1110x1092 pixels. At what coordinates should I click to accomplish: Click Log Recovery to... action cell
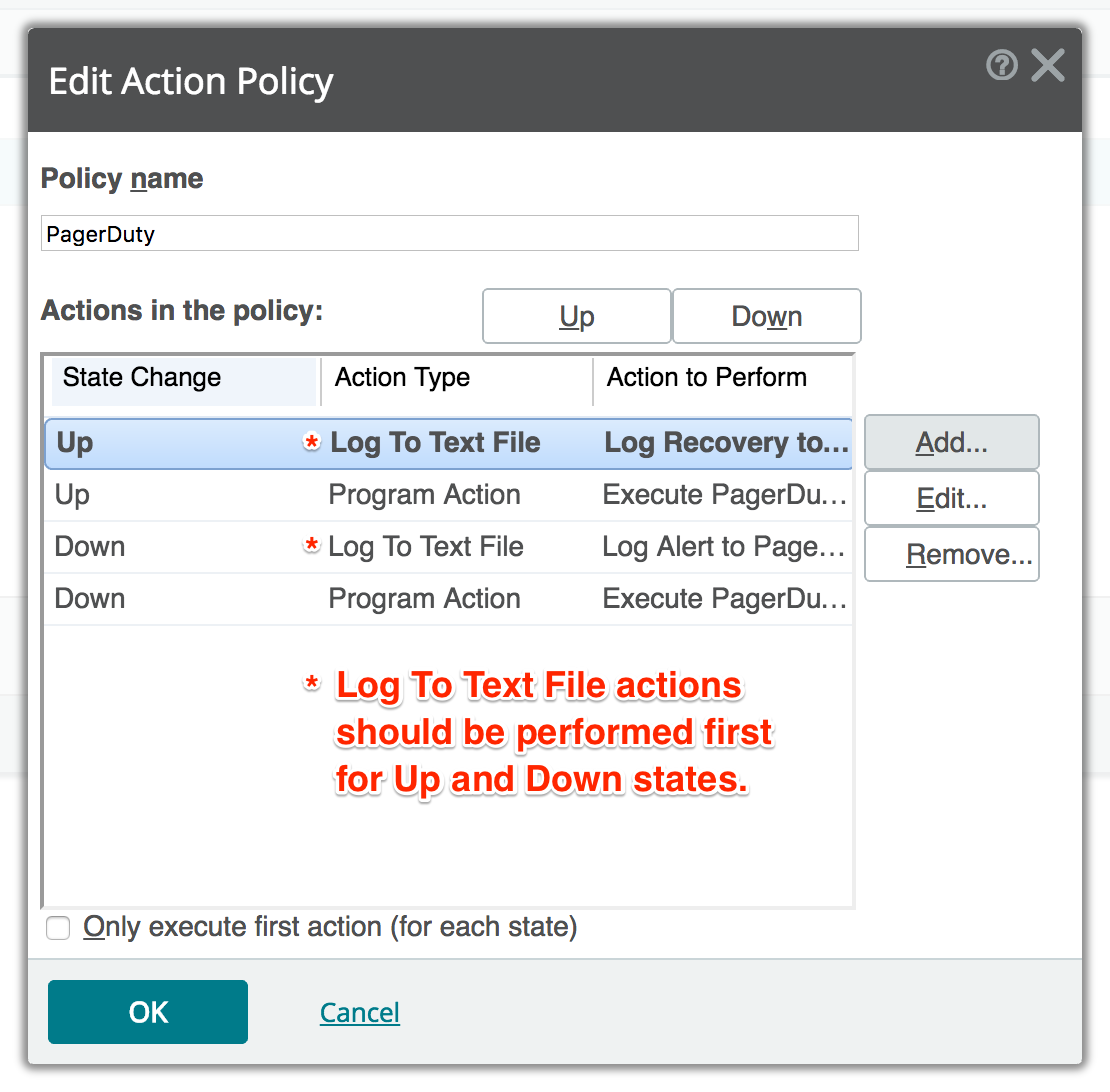coord(726,443)
